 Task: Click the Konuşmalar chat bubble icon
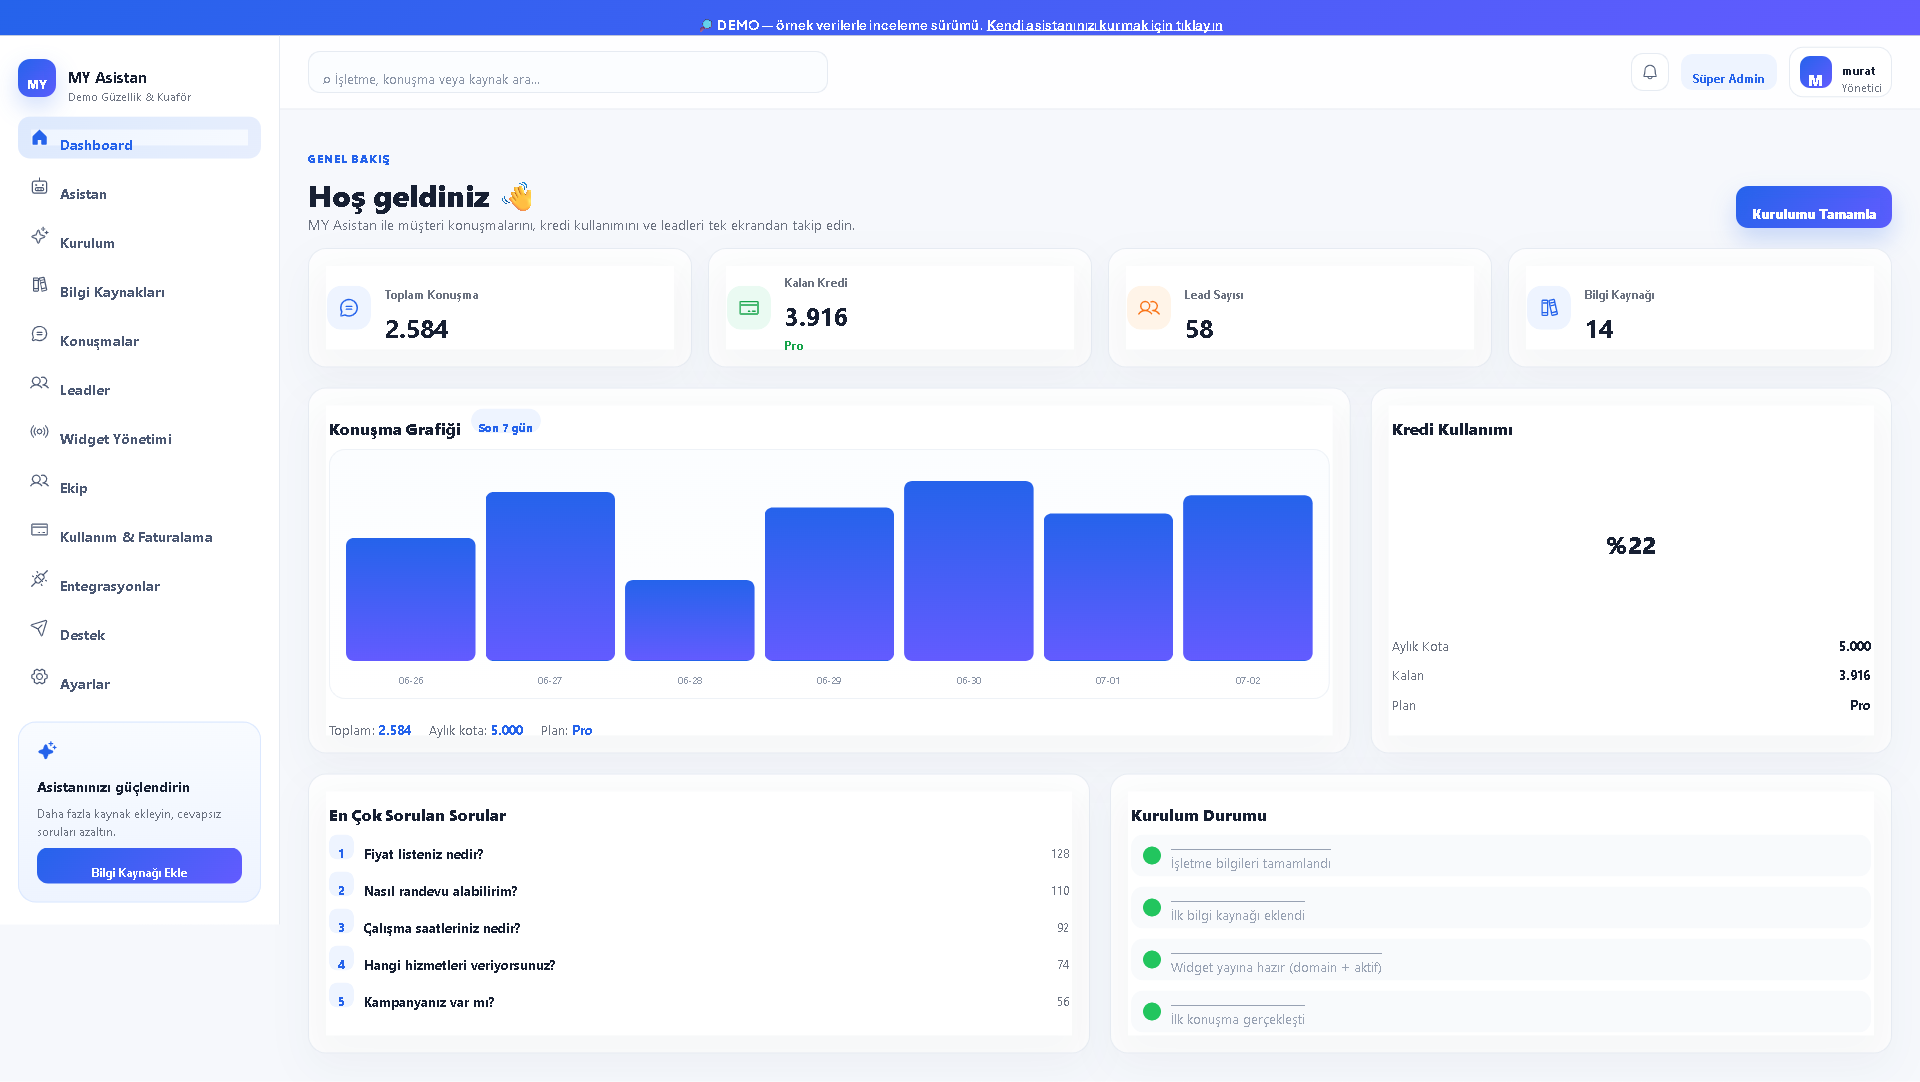pos(39,333)
